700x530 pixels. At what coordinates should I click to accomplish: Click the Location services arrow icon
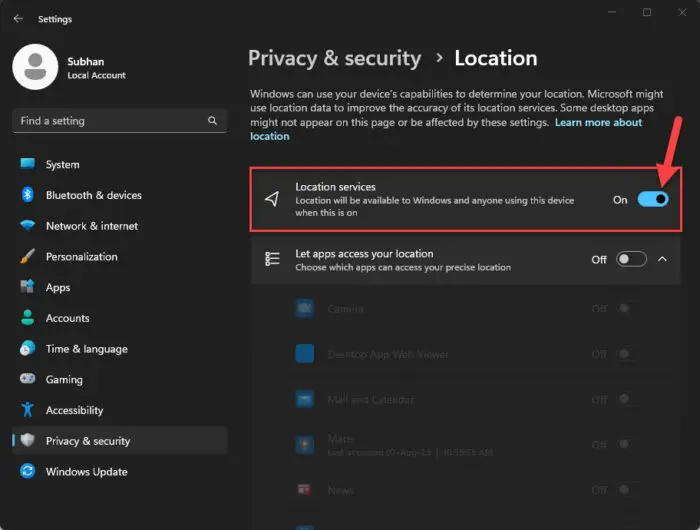pyautogui.click(x=272, y=199)
